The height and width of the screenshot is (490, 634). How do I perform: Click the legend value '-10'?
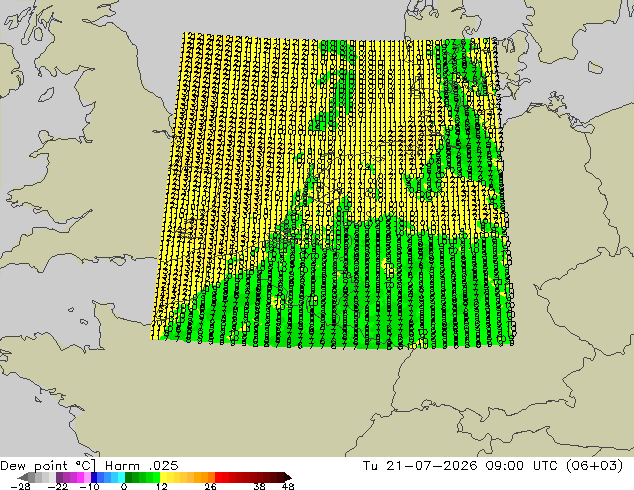tap(90, 486)
